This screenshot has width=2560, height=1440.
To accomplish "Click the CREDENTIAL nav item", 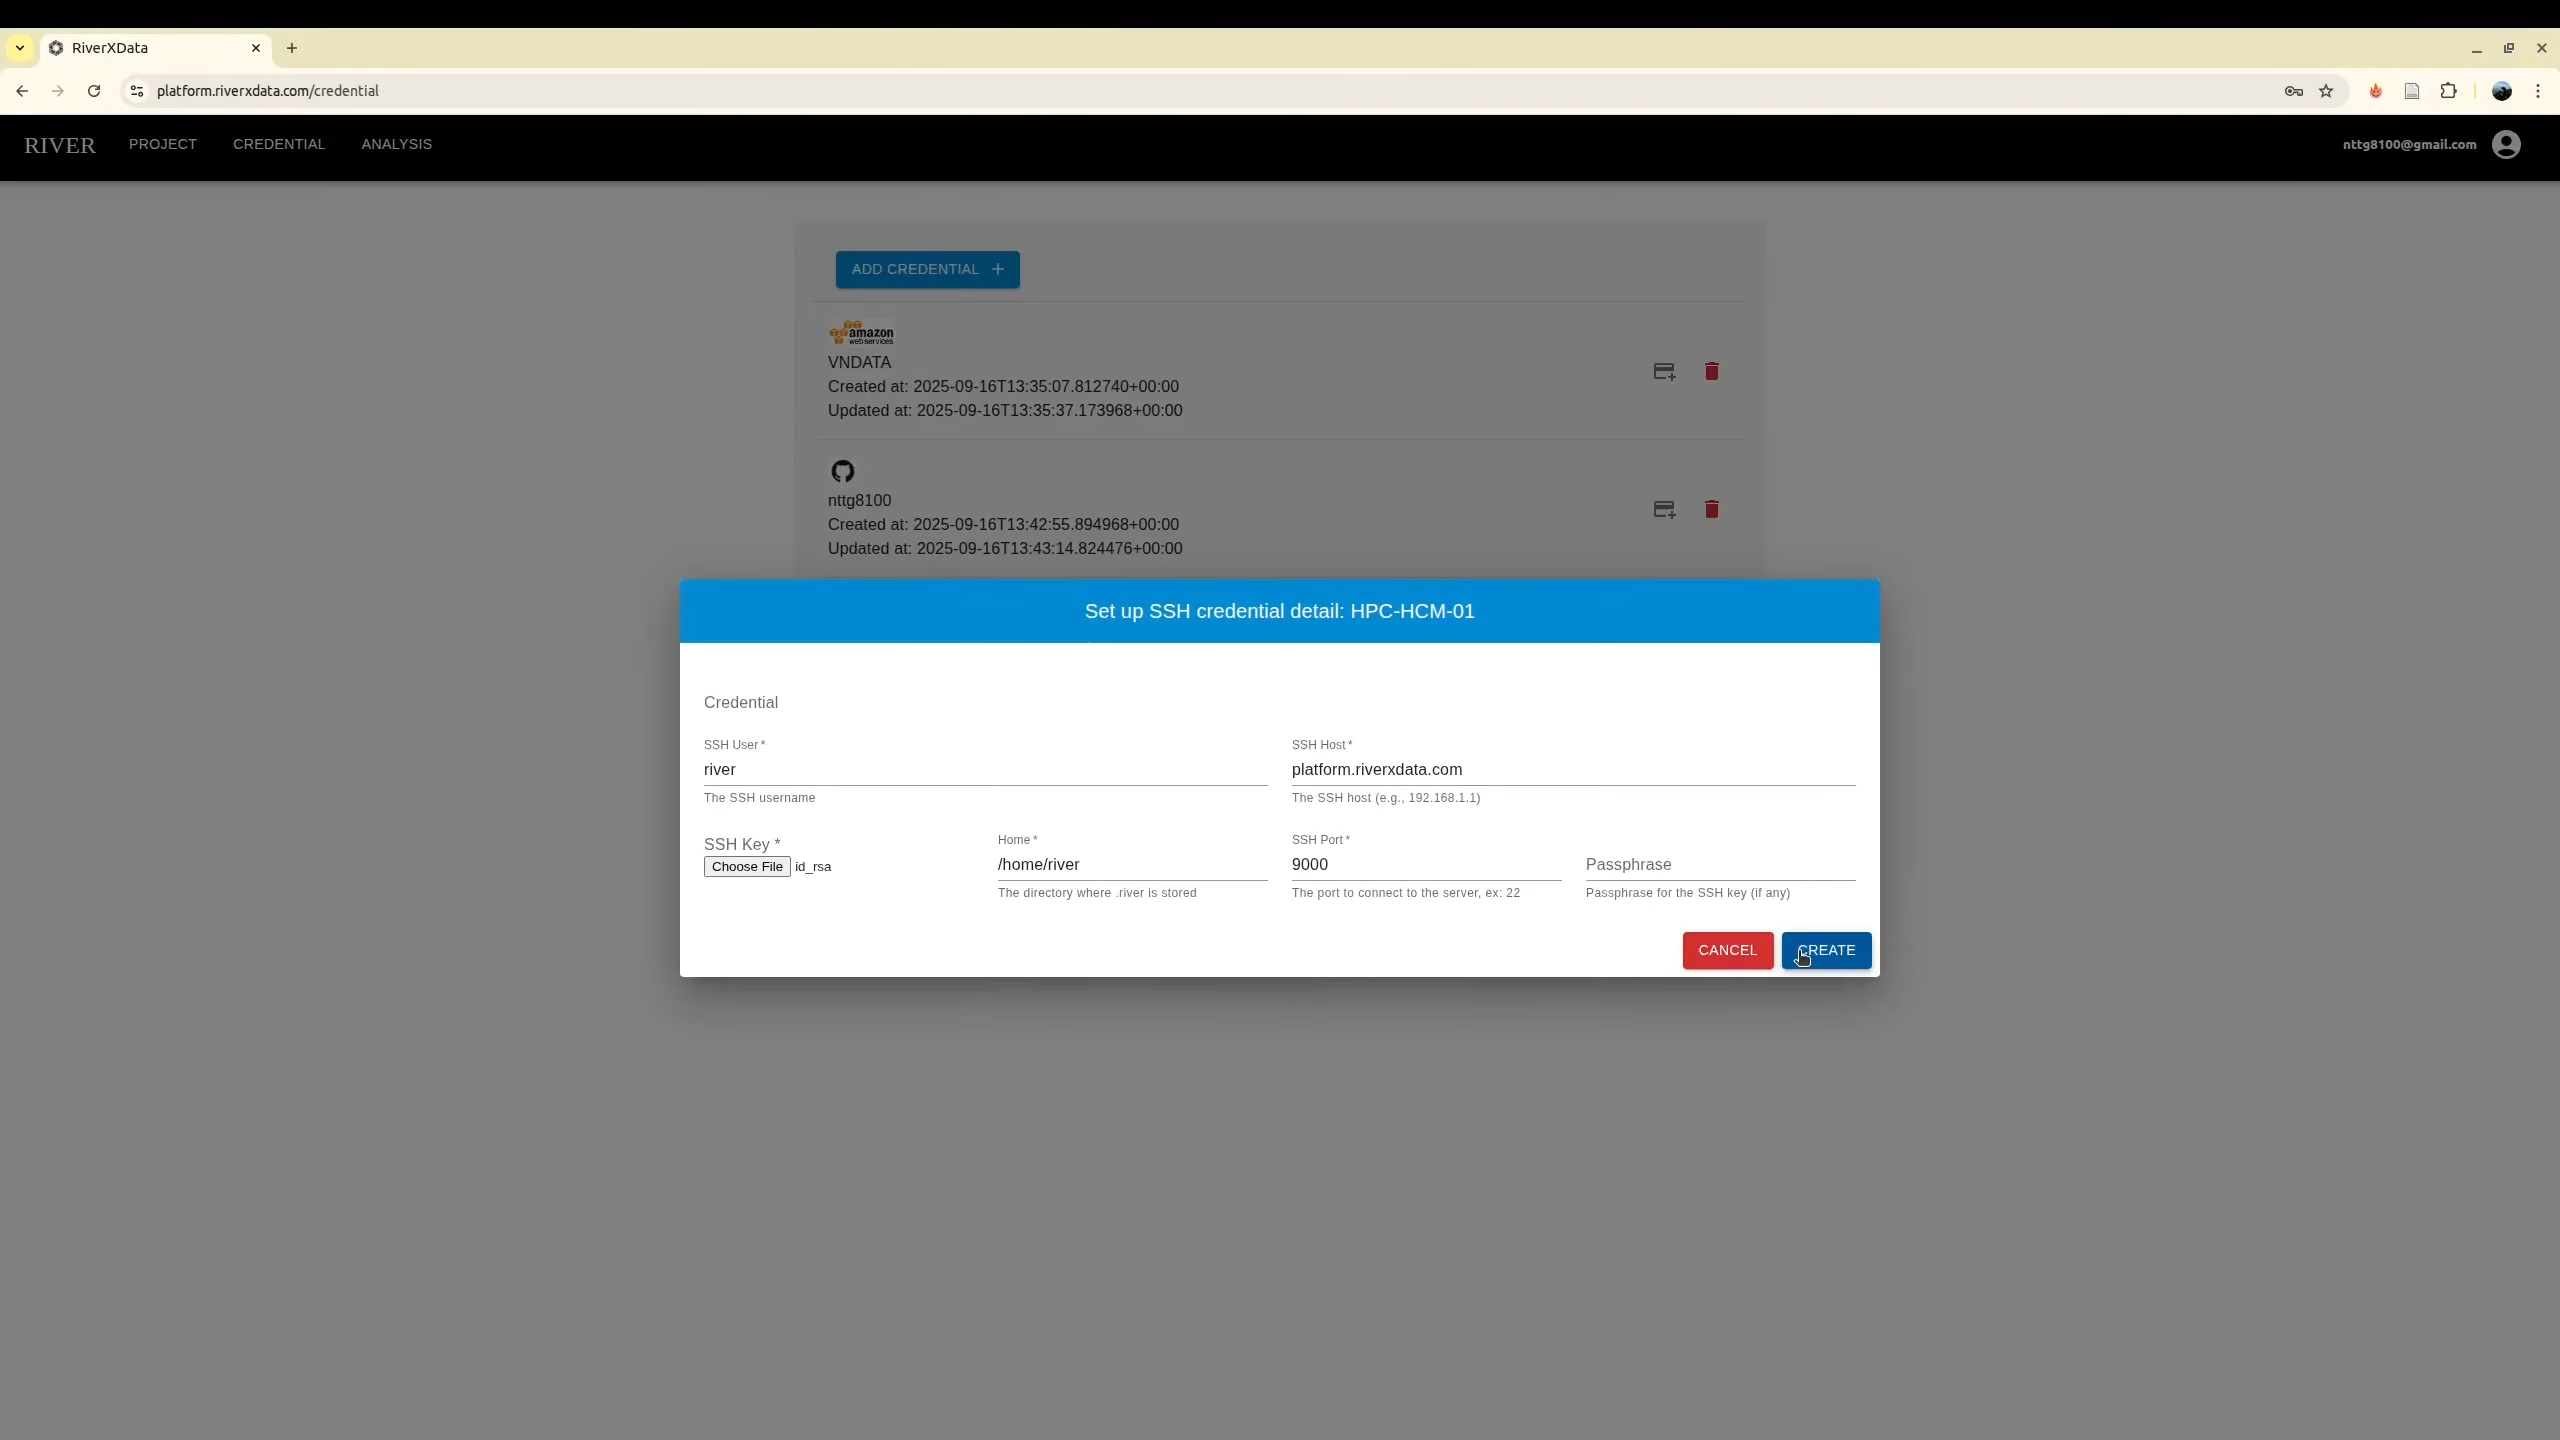I will pyautogui.click(x=278, y=144).
